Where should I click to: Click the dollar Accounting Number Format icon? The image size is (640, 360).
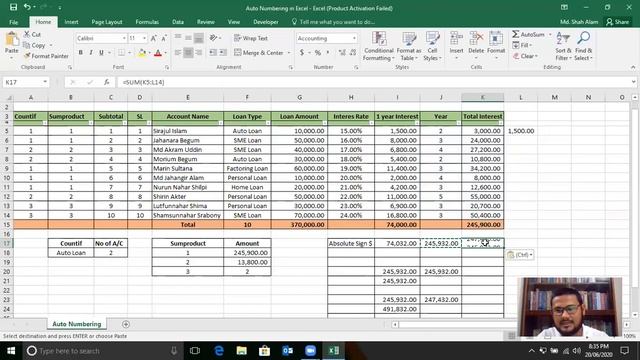302,53
